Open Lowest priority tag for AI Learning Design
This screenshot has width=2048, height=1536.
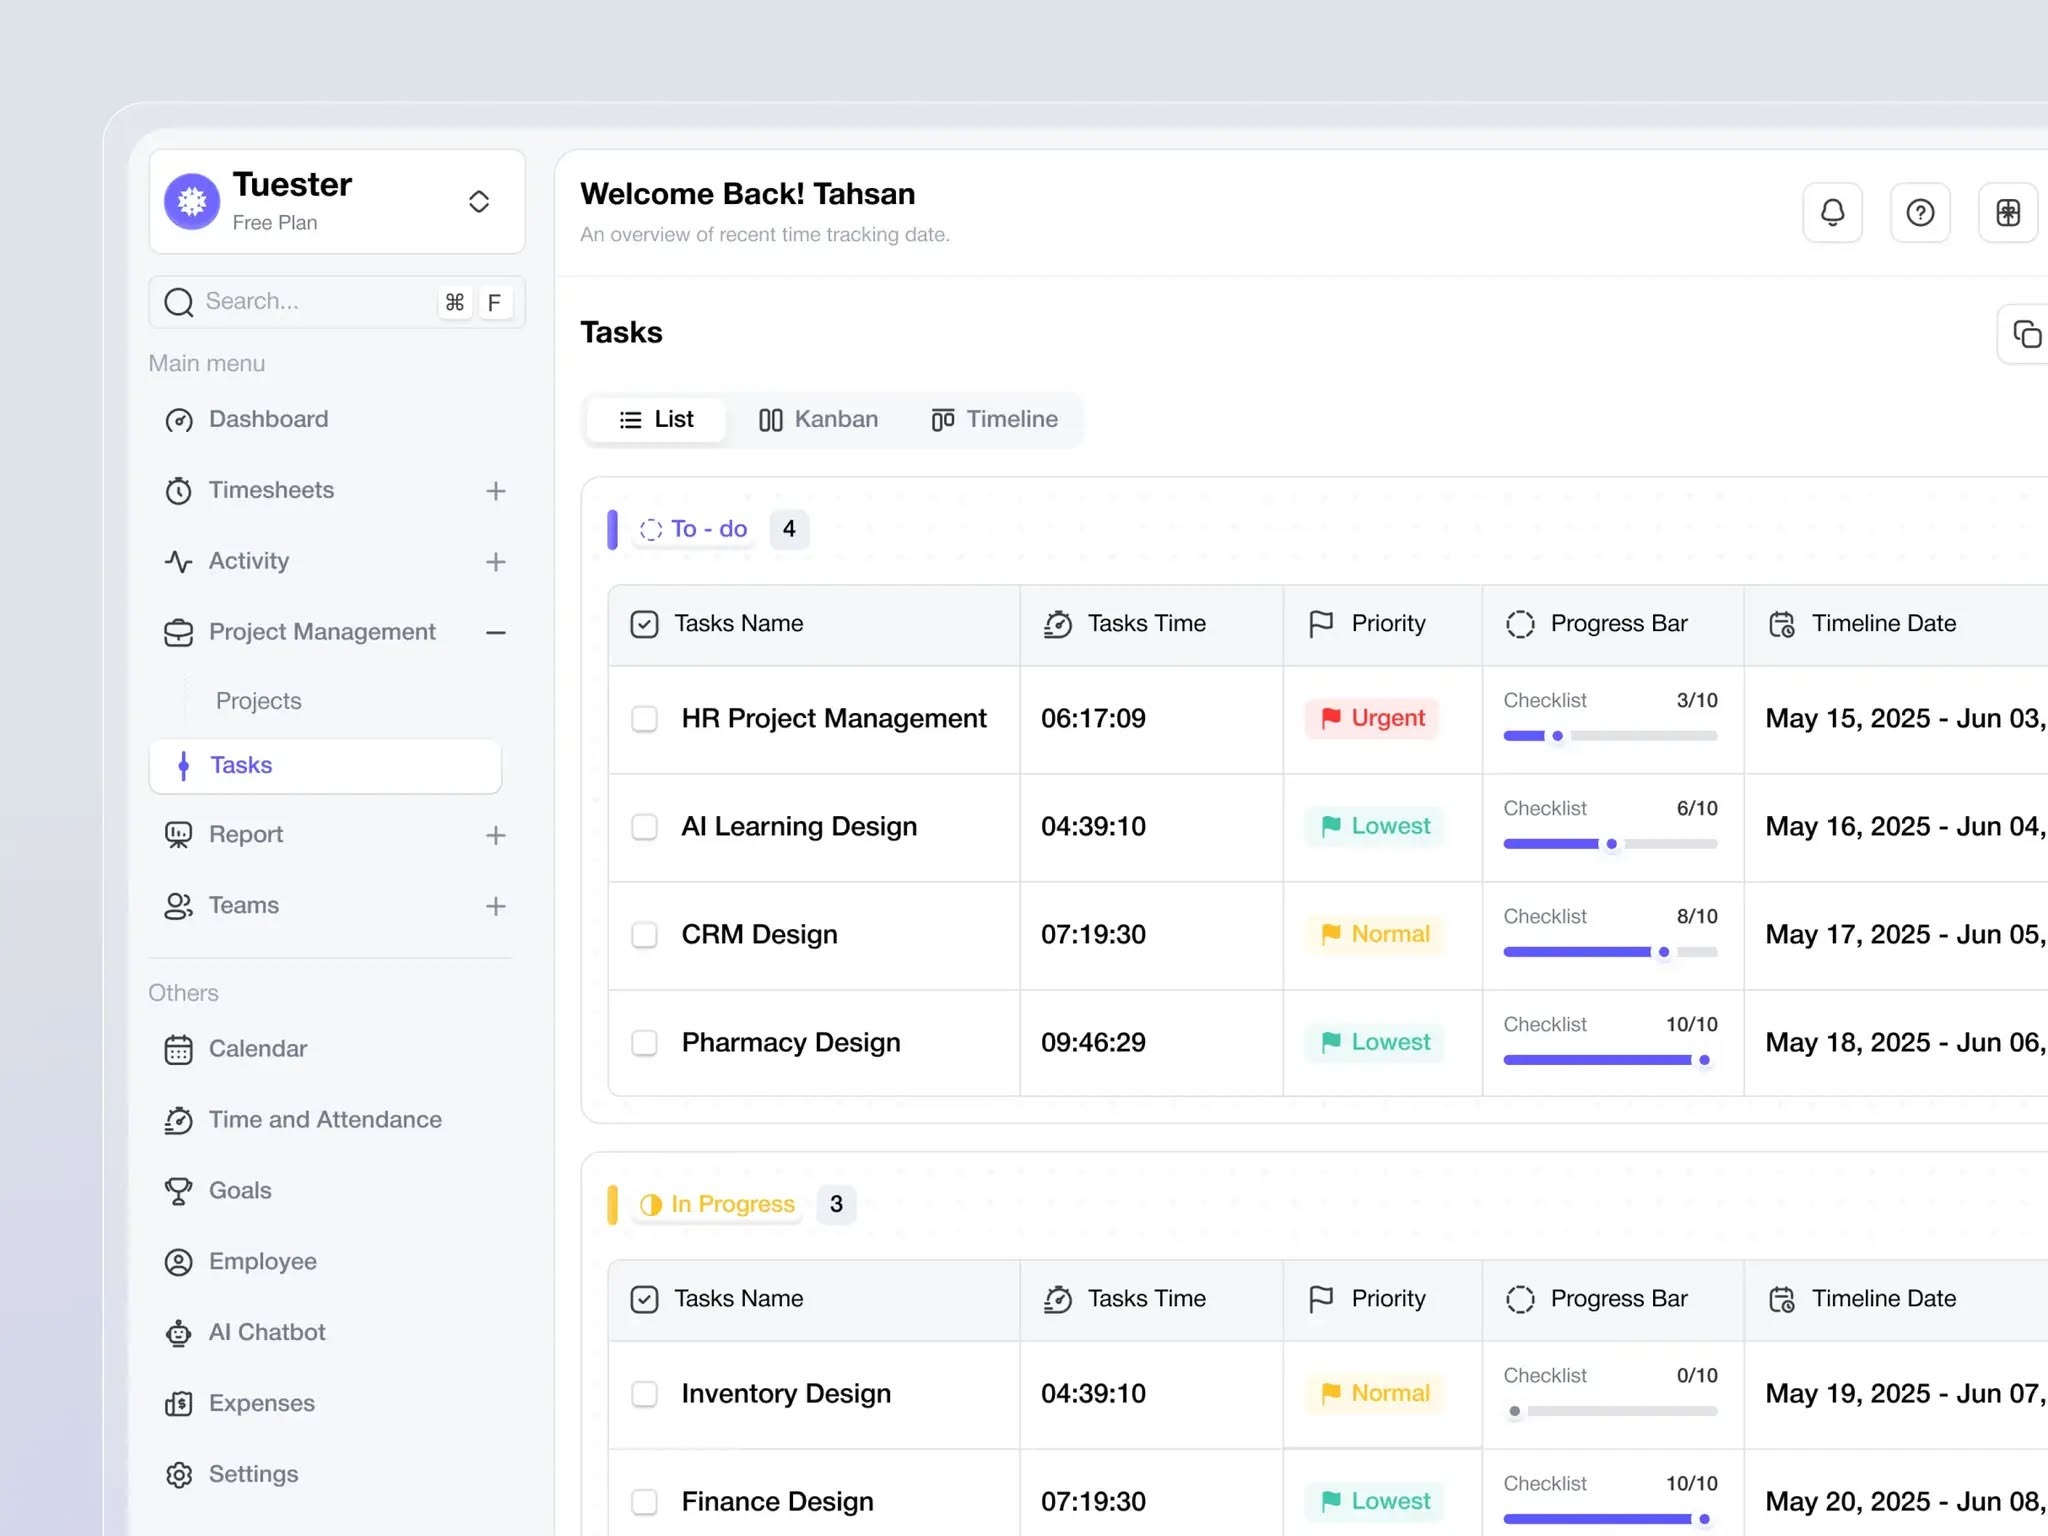tap(1374, 826)
